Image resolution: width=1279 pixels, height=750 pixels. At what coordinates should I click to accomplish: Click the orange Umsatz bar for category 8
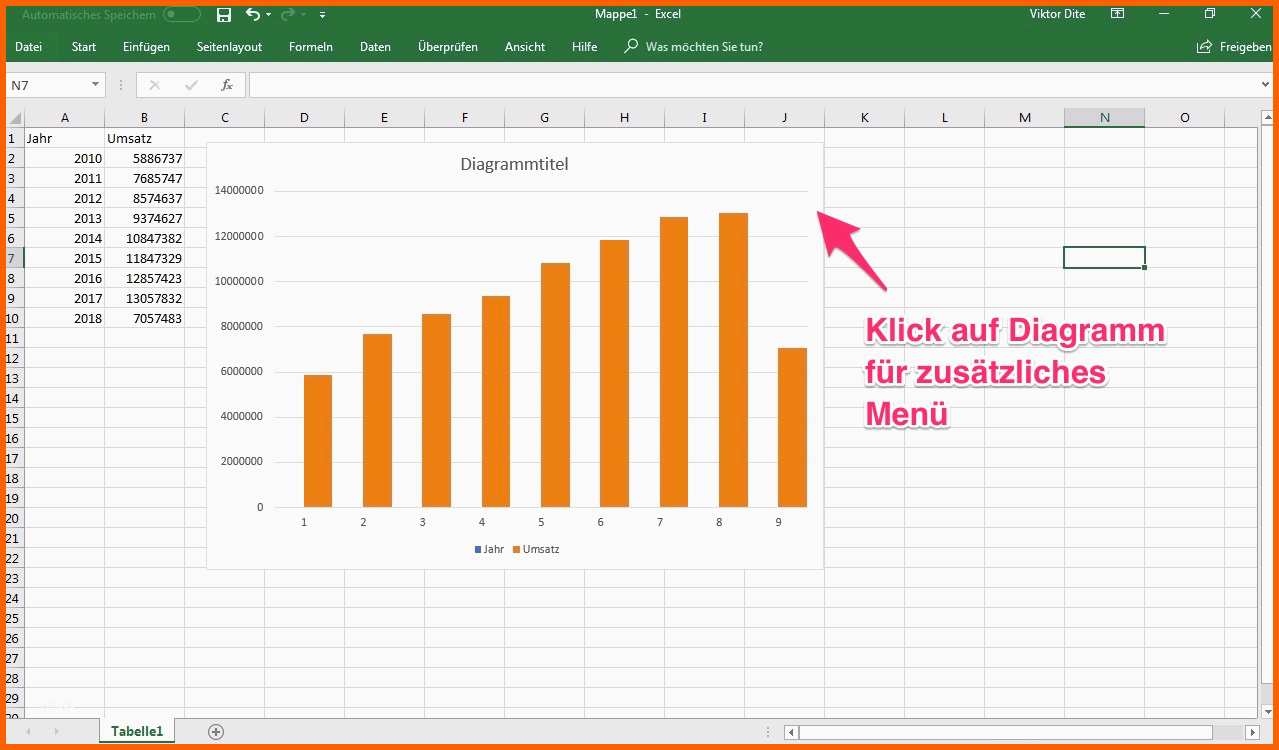click(733, 360)
